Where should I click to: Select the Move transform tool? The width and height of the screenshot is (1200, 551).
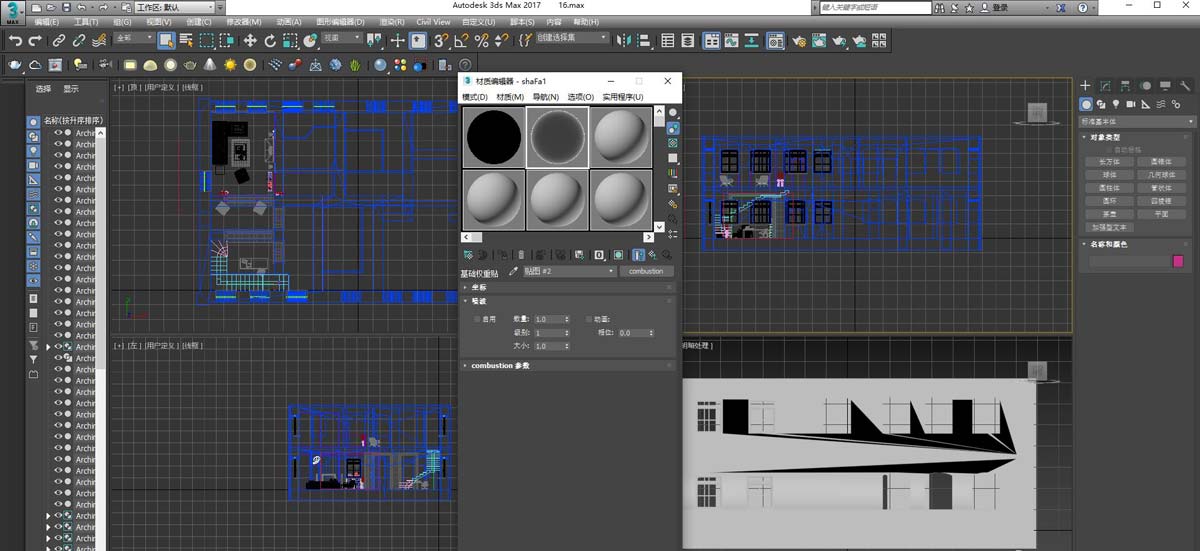point(250,41)
